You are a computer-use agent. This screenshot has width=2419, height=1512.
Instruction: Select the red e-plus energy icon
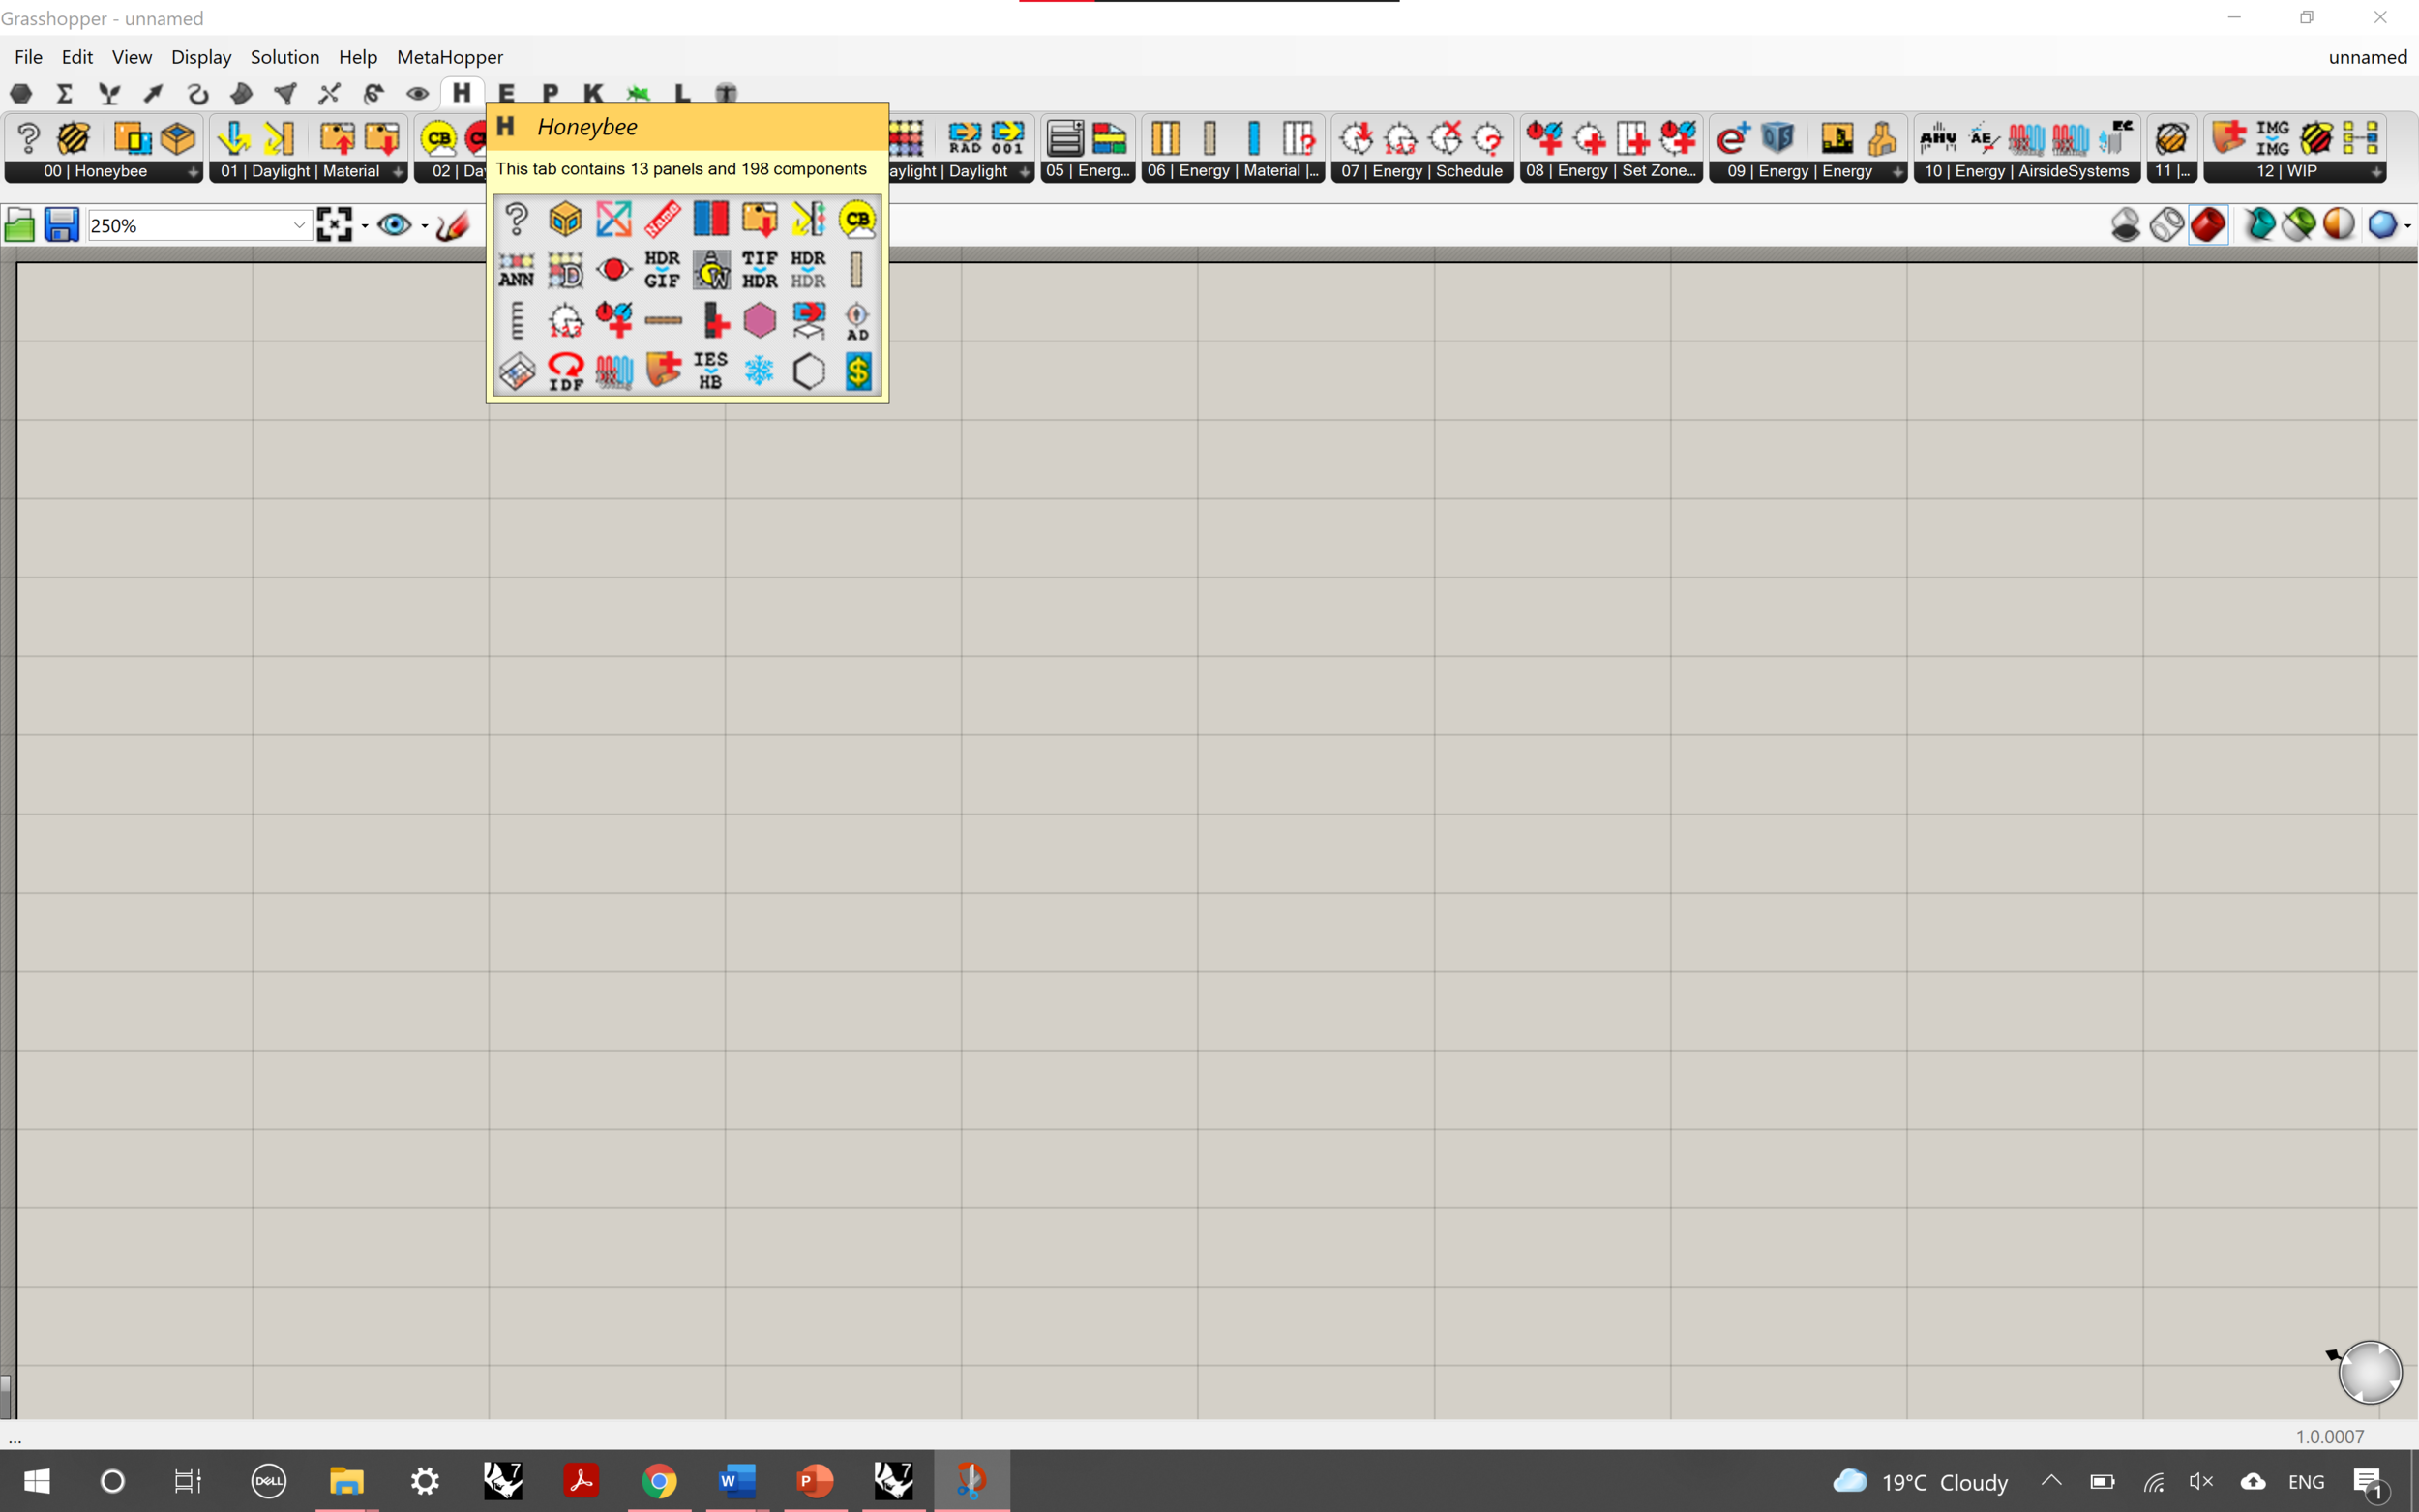point(1733,138)
